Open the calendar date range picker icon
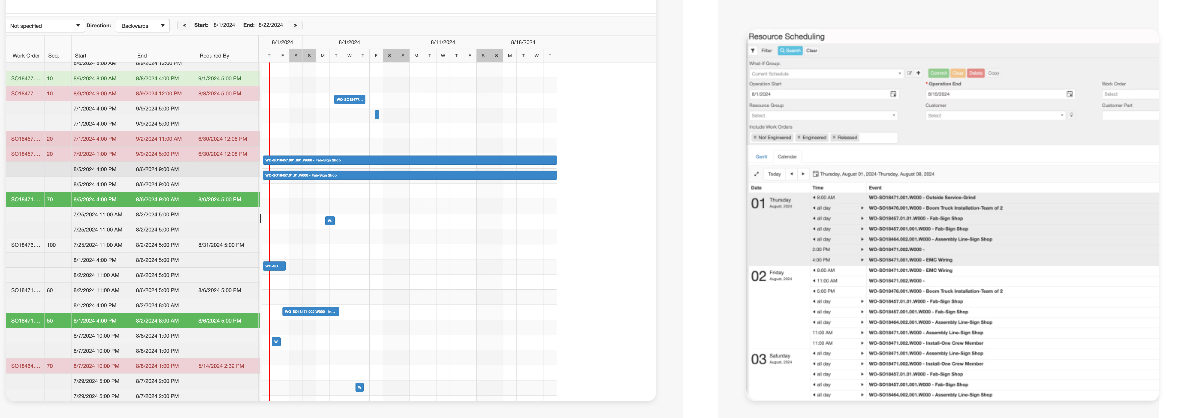 coord(815,174)
